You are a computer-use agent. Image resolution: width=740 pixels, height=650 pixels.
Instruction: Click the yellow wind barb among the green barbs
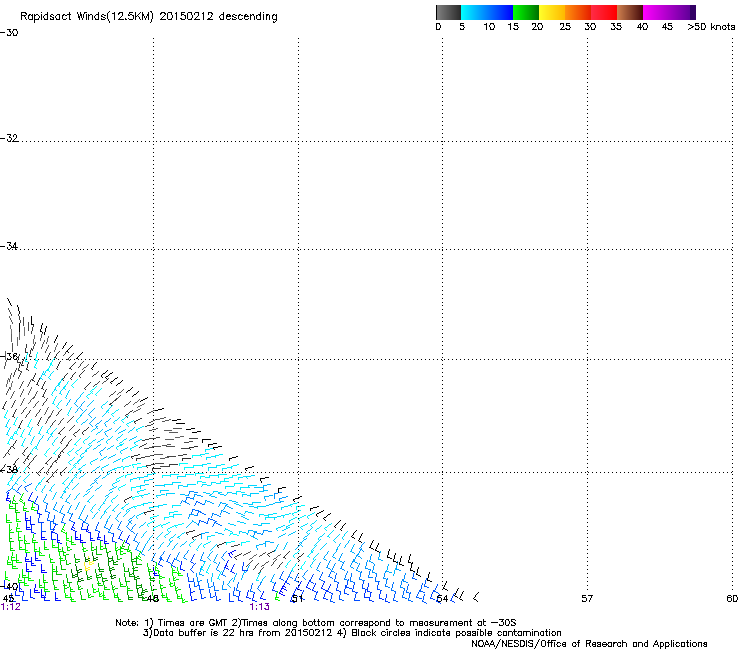88,565
